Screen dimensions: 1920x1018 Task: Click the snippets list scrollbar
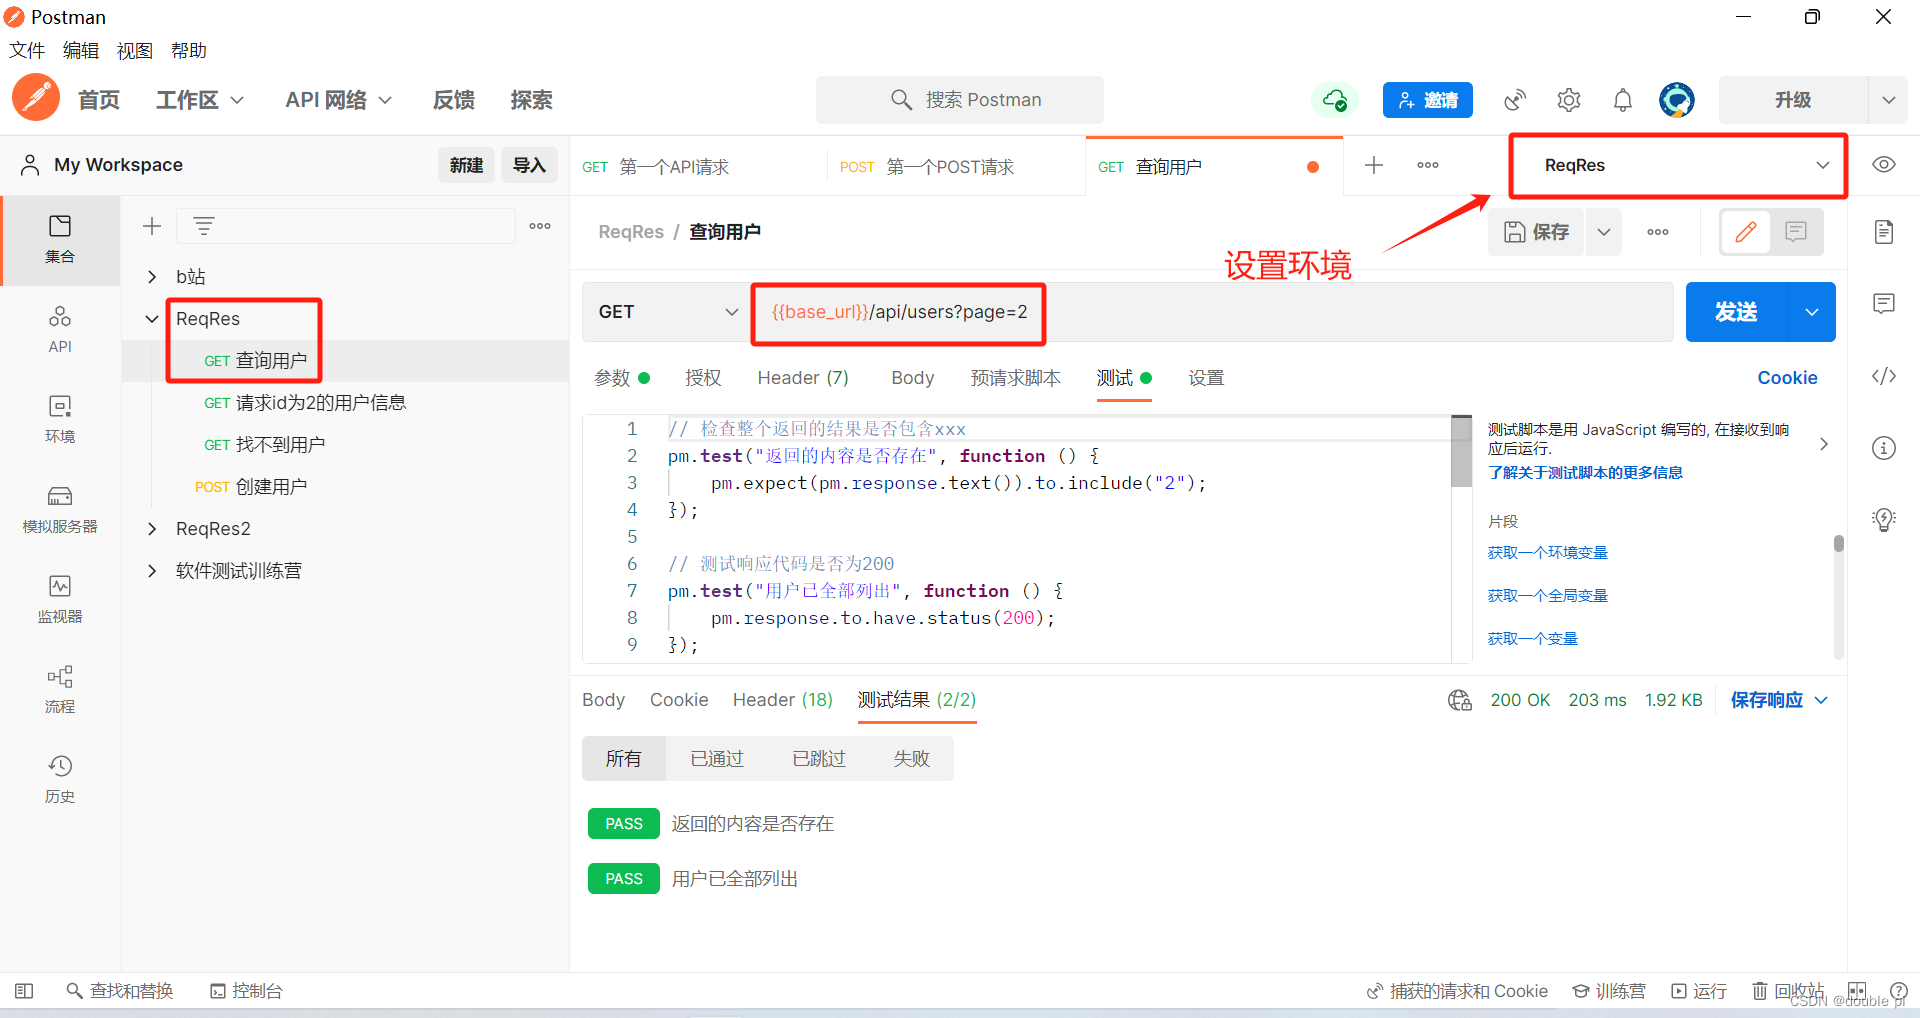pyautogui.click(x=1838, y=543)
